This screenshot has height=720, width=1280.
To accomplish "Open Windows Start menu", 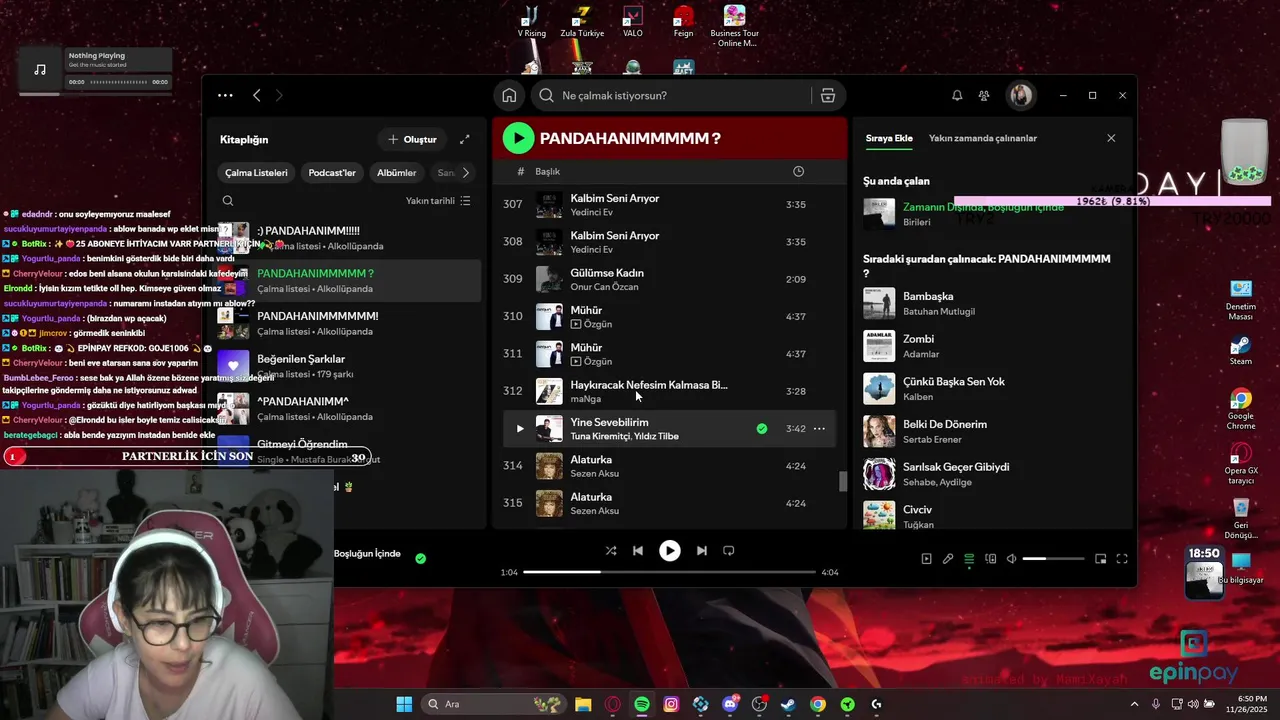I will 404,704.
